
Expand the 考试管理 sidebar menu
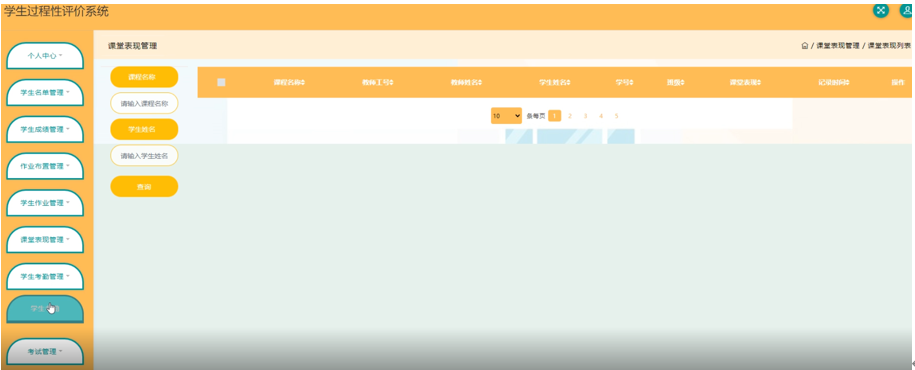pyautogui.click(x=45, y=352)
